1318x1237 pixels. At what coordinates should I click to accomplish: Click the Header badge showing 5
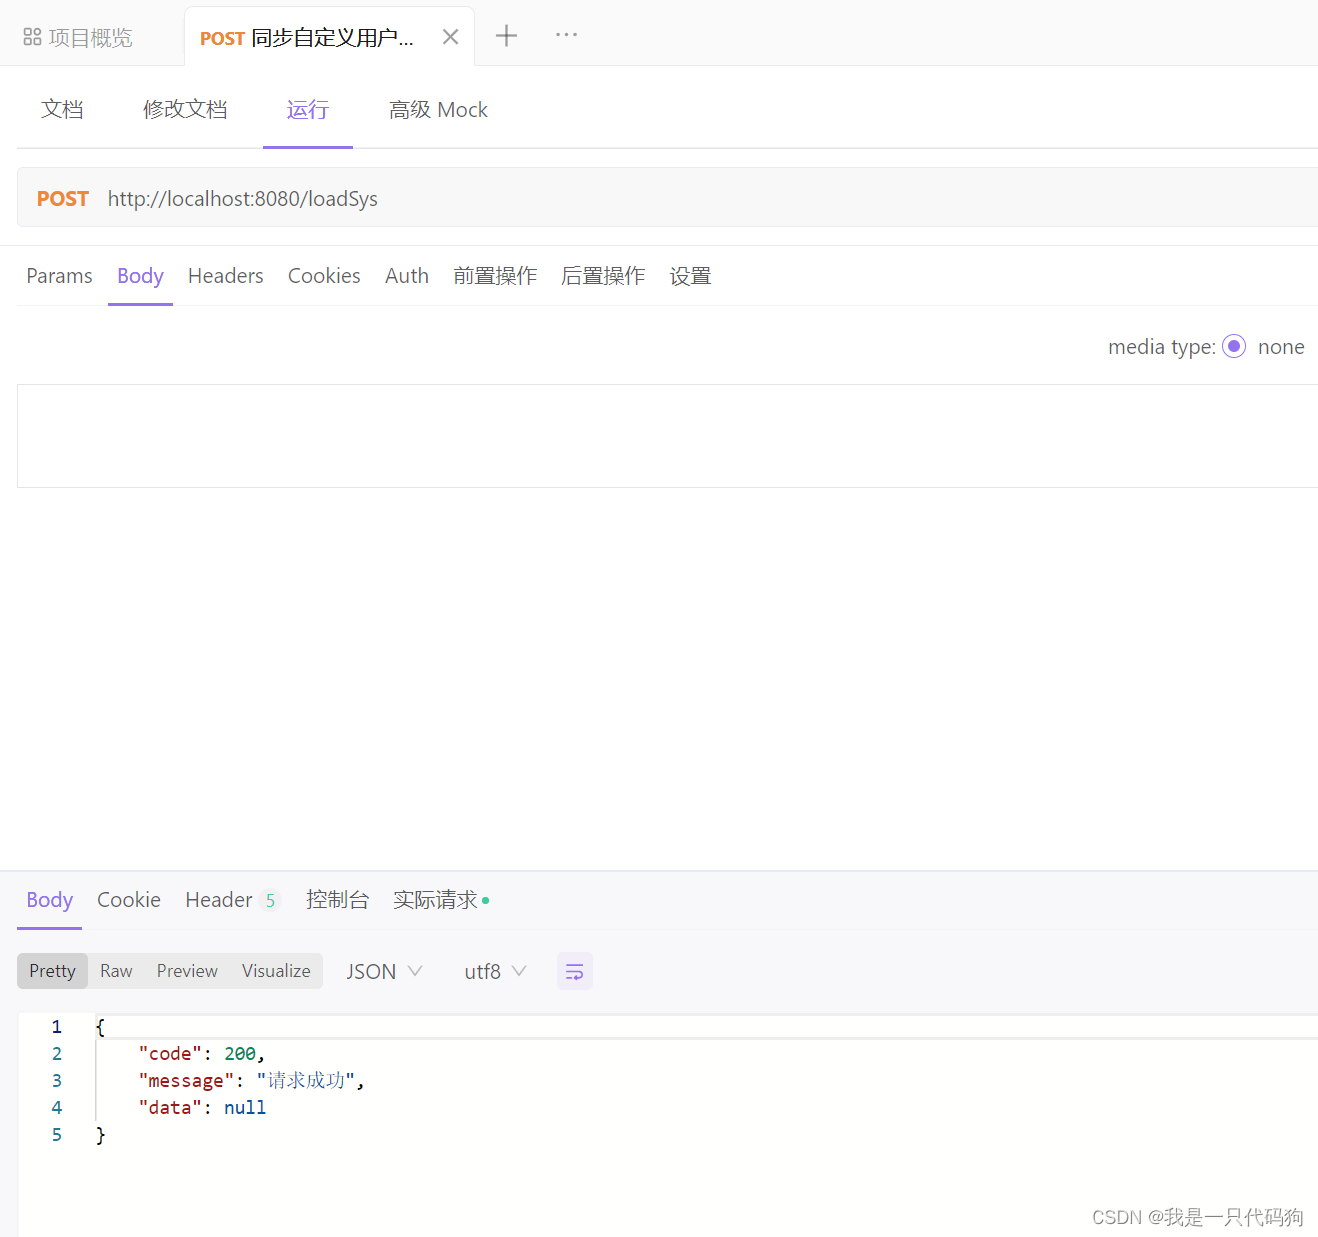[x=270, y=900]
